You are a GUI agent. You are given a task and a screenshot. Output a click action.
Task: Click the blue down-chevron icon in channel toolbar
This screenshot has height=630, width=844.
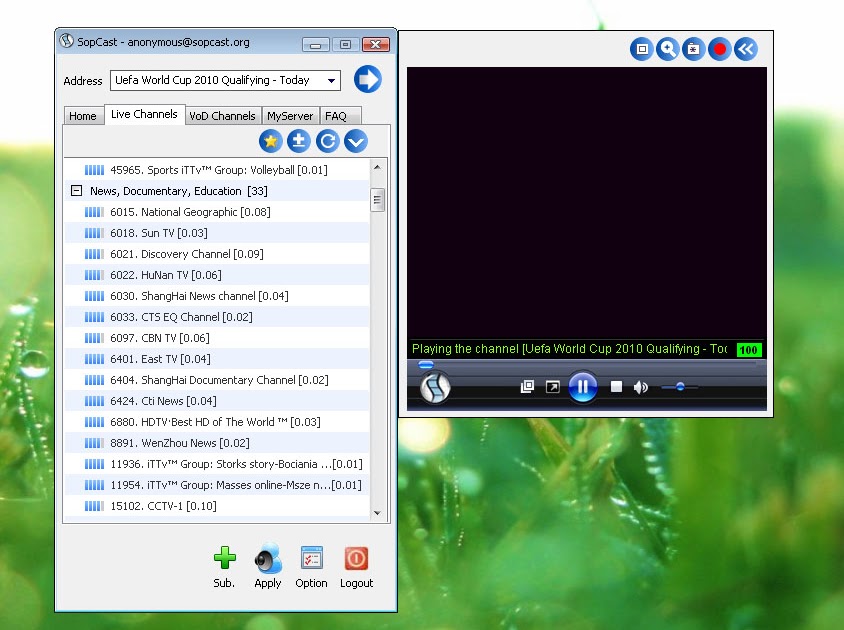(356, 141)
